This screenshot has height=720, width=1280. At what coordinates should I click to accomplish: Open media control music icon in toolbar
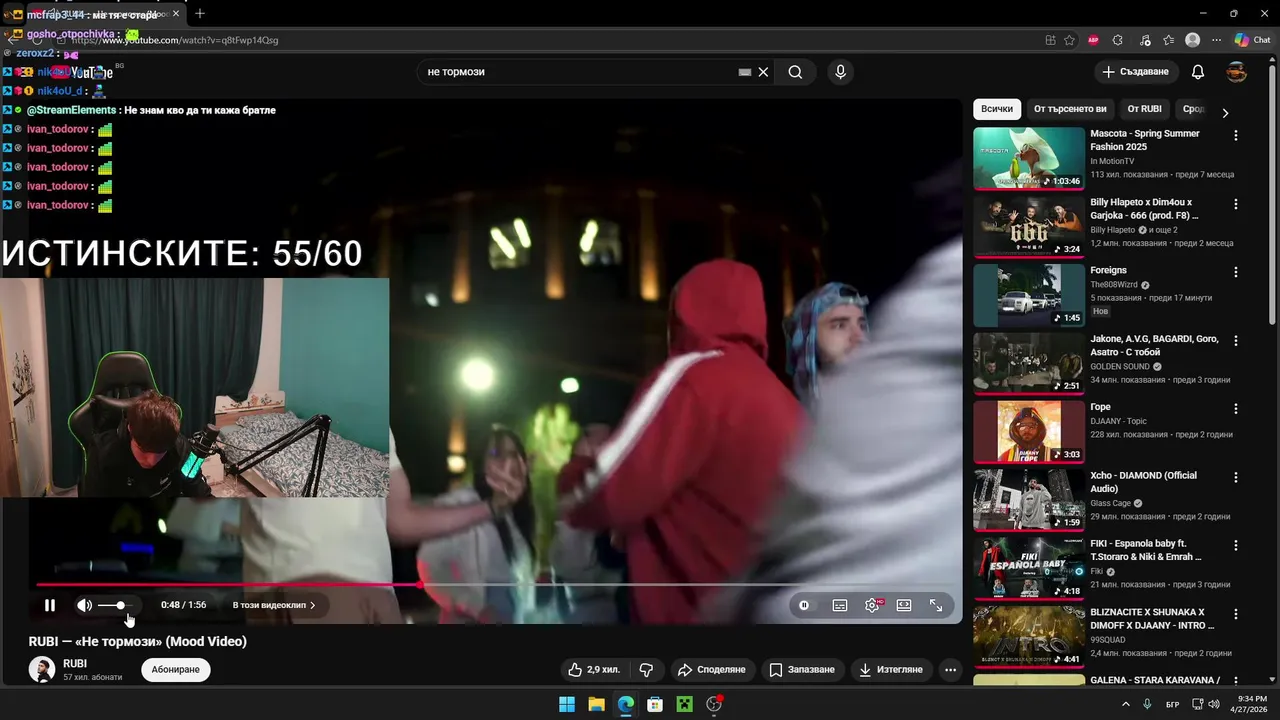coord(1144,40)
